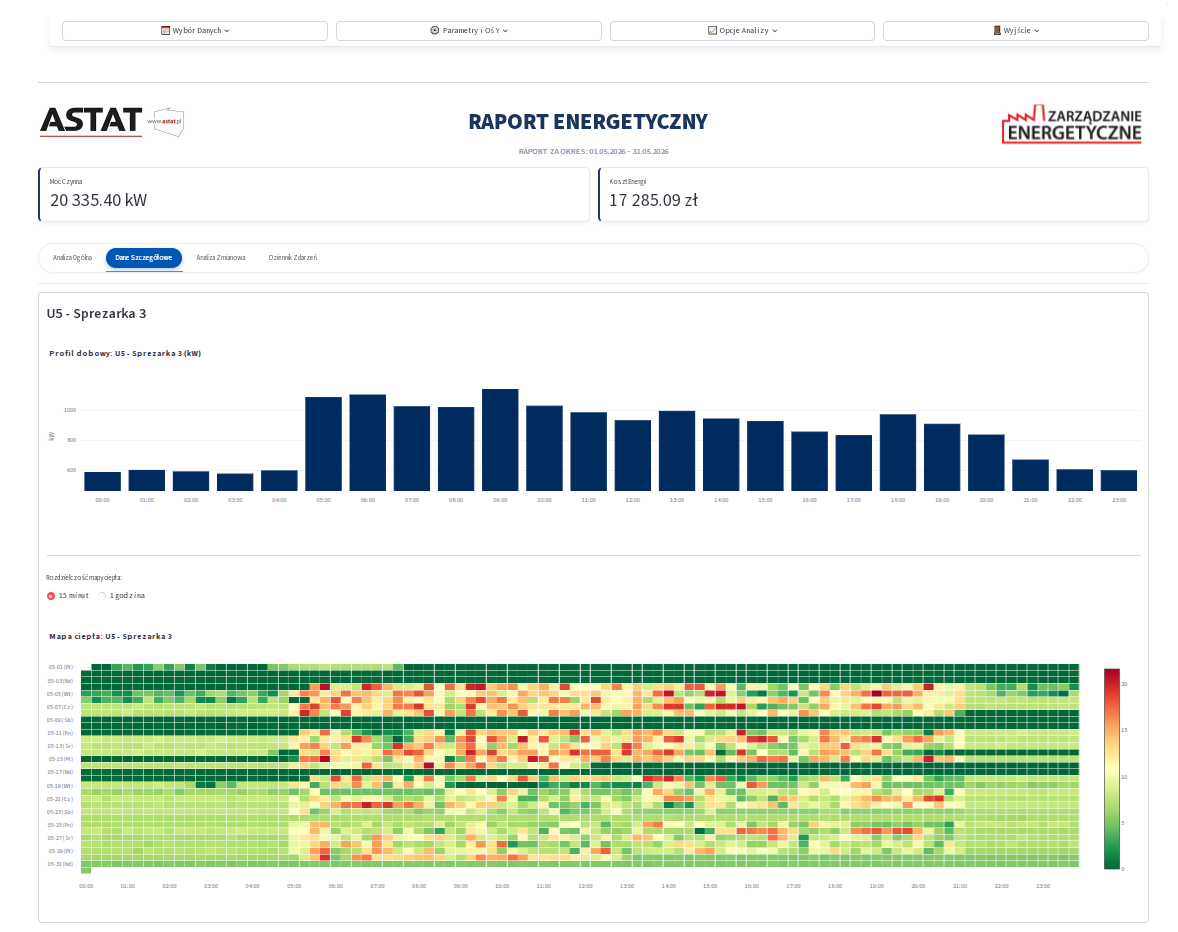The image size is (1178, 932).
Task: Click the U5 - Sprezarka 3 section heading
Action: tap(96, 314)
